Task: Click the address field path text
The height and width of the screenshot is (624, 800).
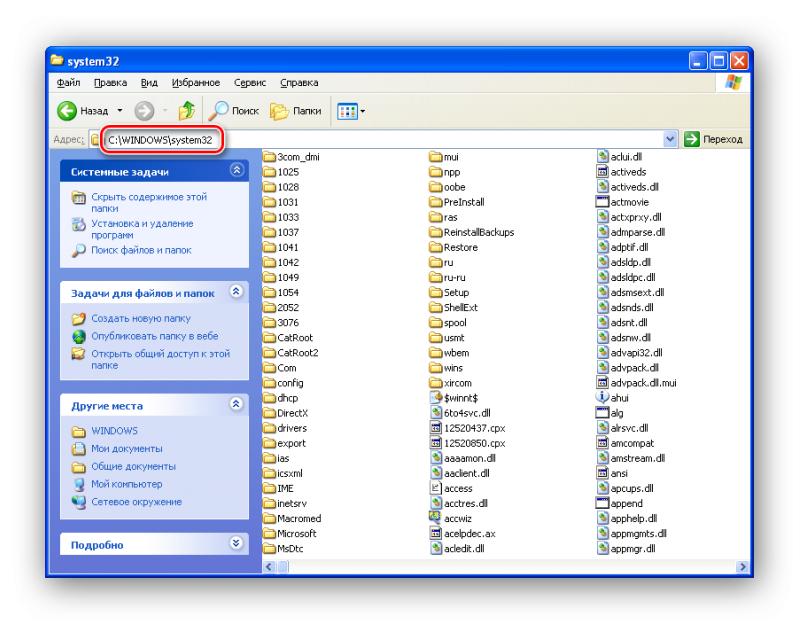Action: pyautogui.click(x=160, y=140)
